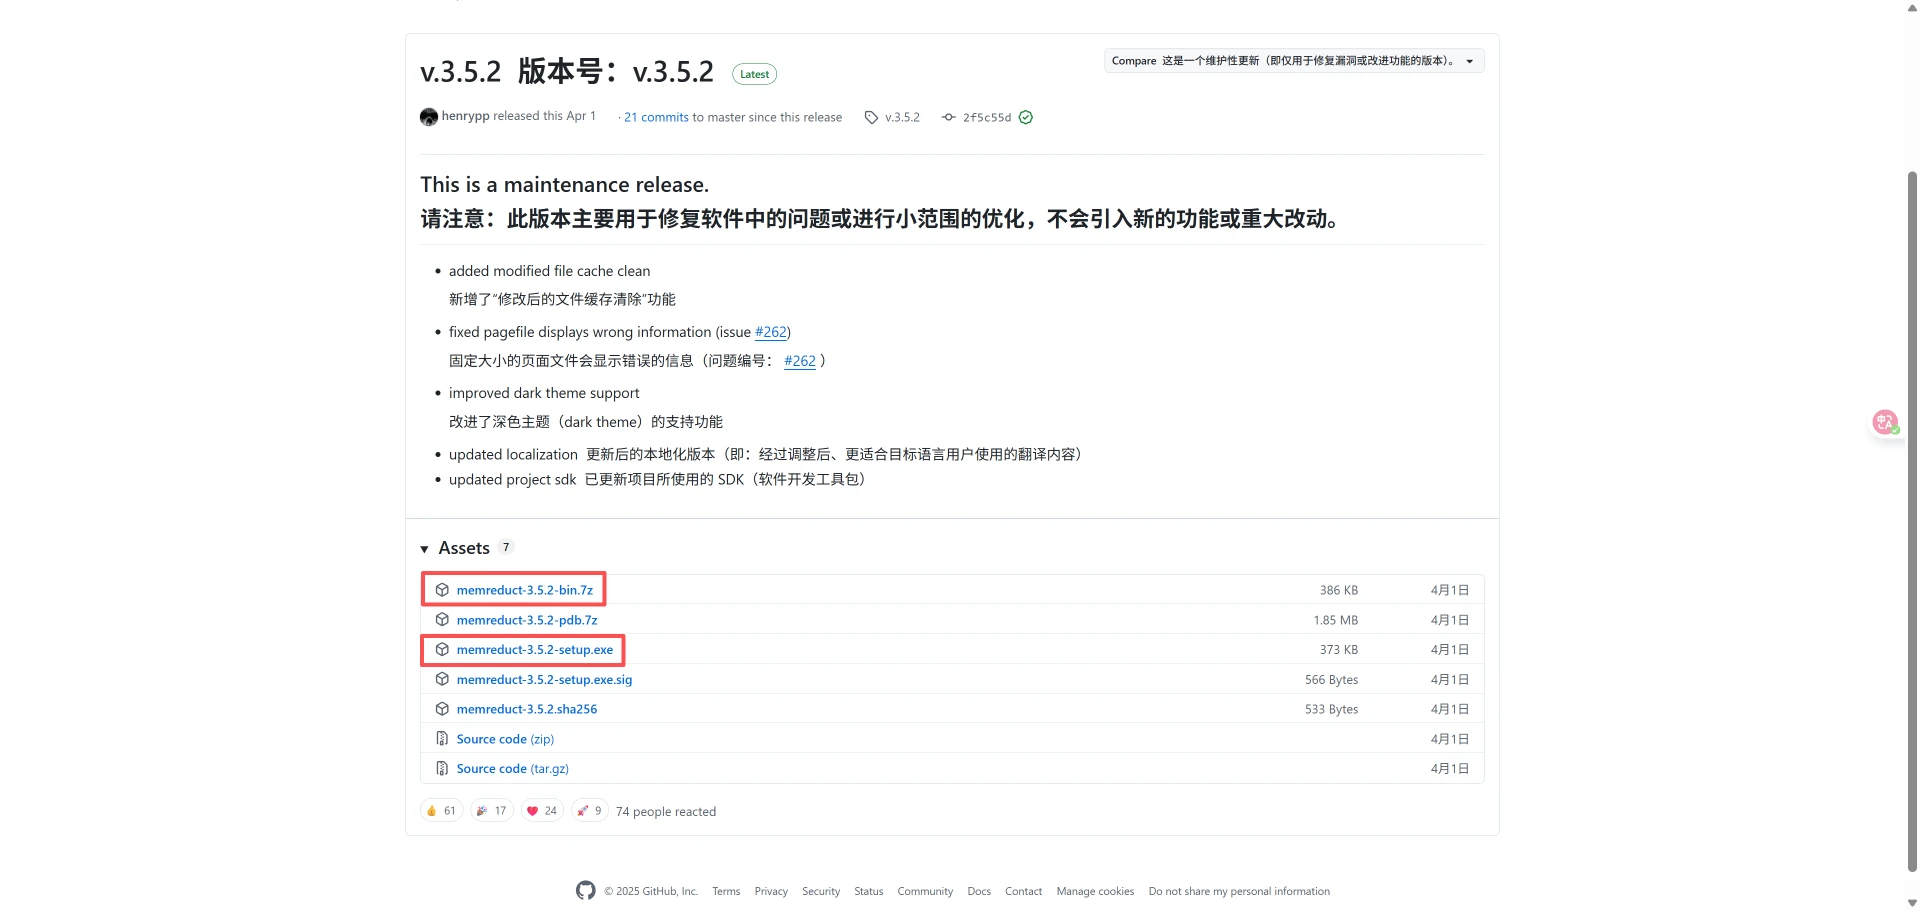Click the Latest release badge
The image size is (1920, 911).
click(x=755, y=74)
